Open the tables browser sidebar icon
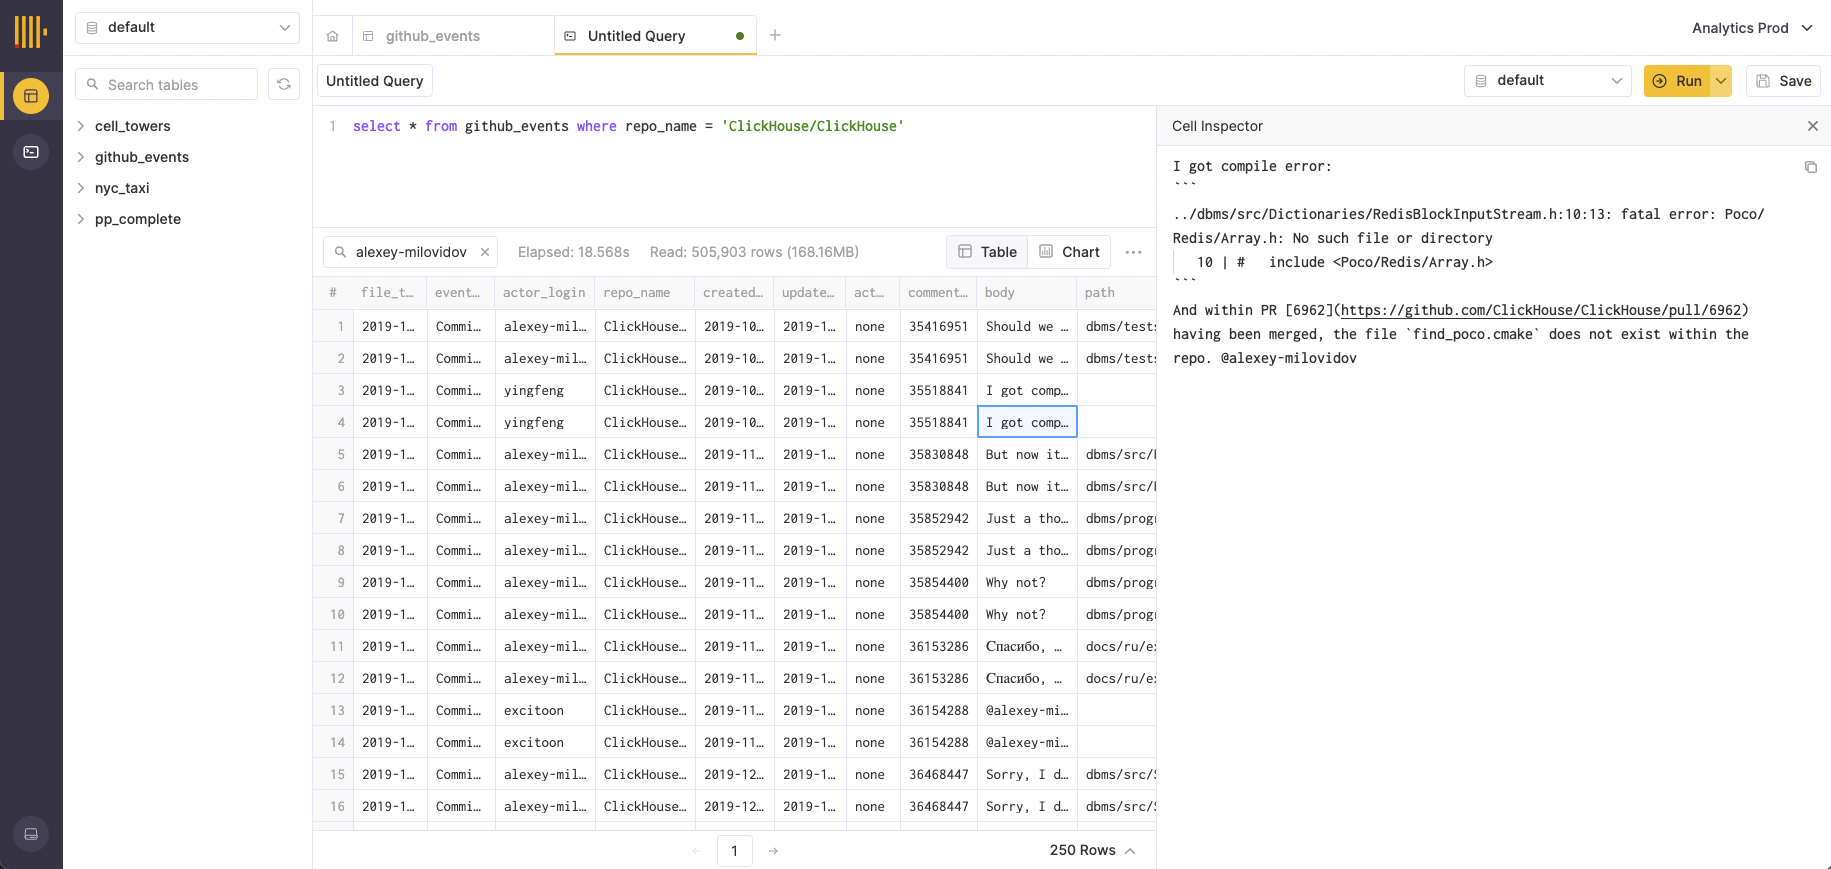Image resolution: width=1831 pixels, height=869 pixels. coord(31,96)
